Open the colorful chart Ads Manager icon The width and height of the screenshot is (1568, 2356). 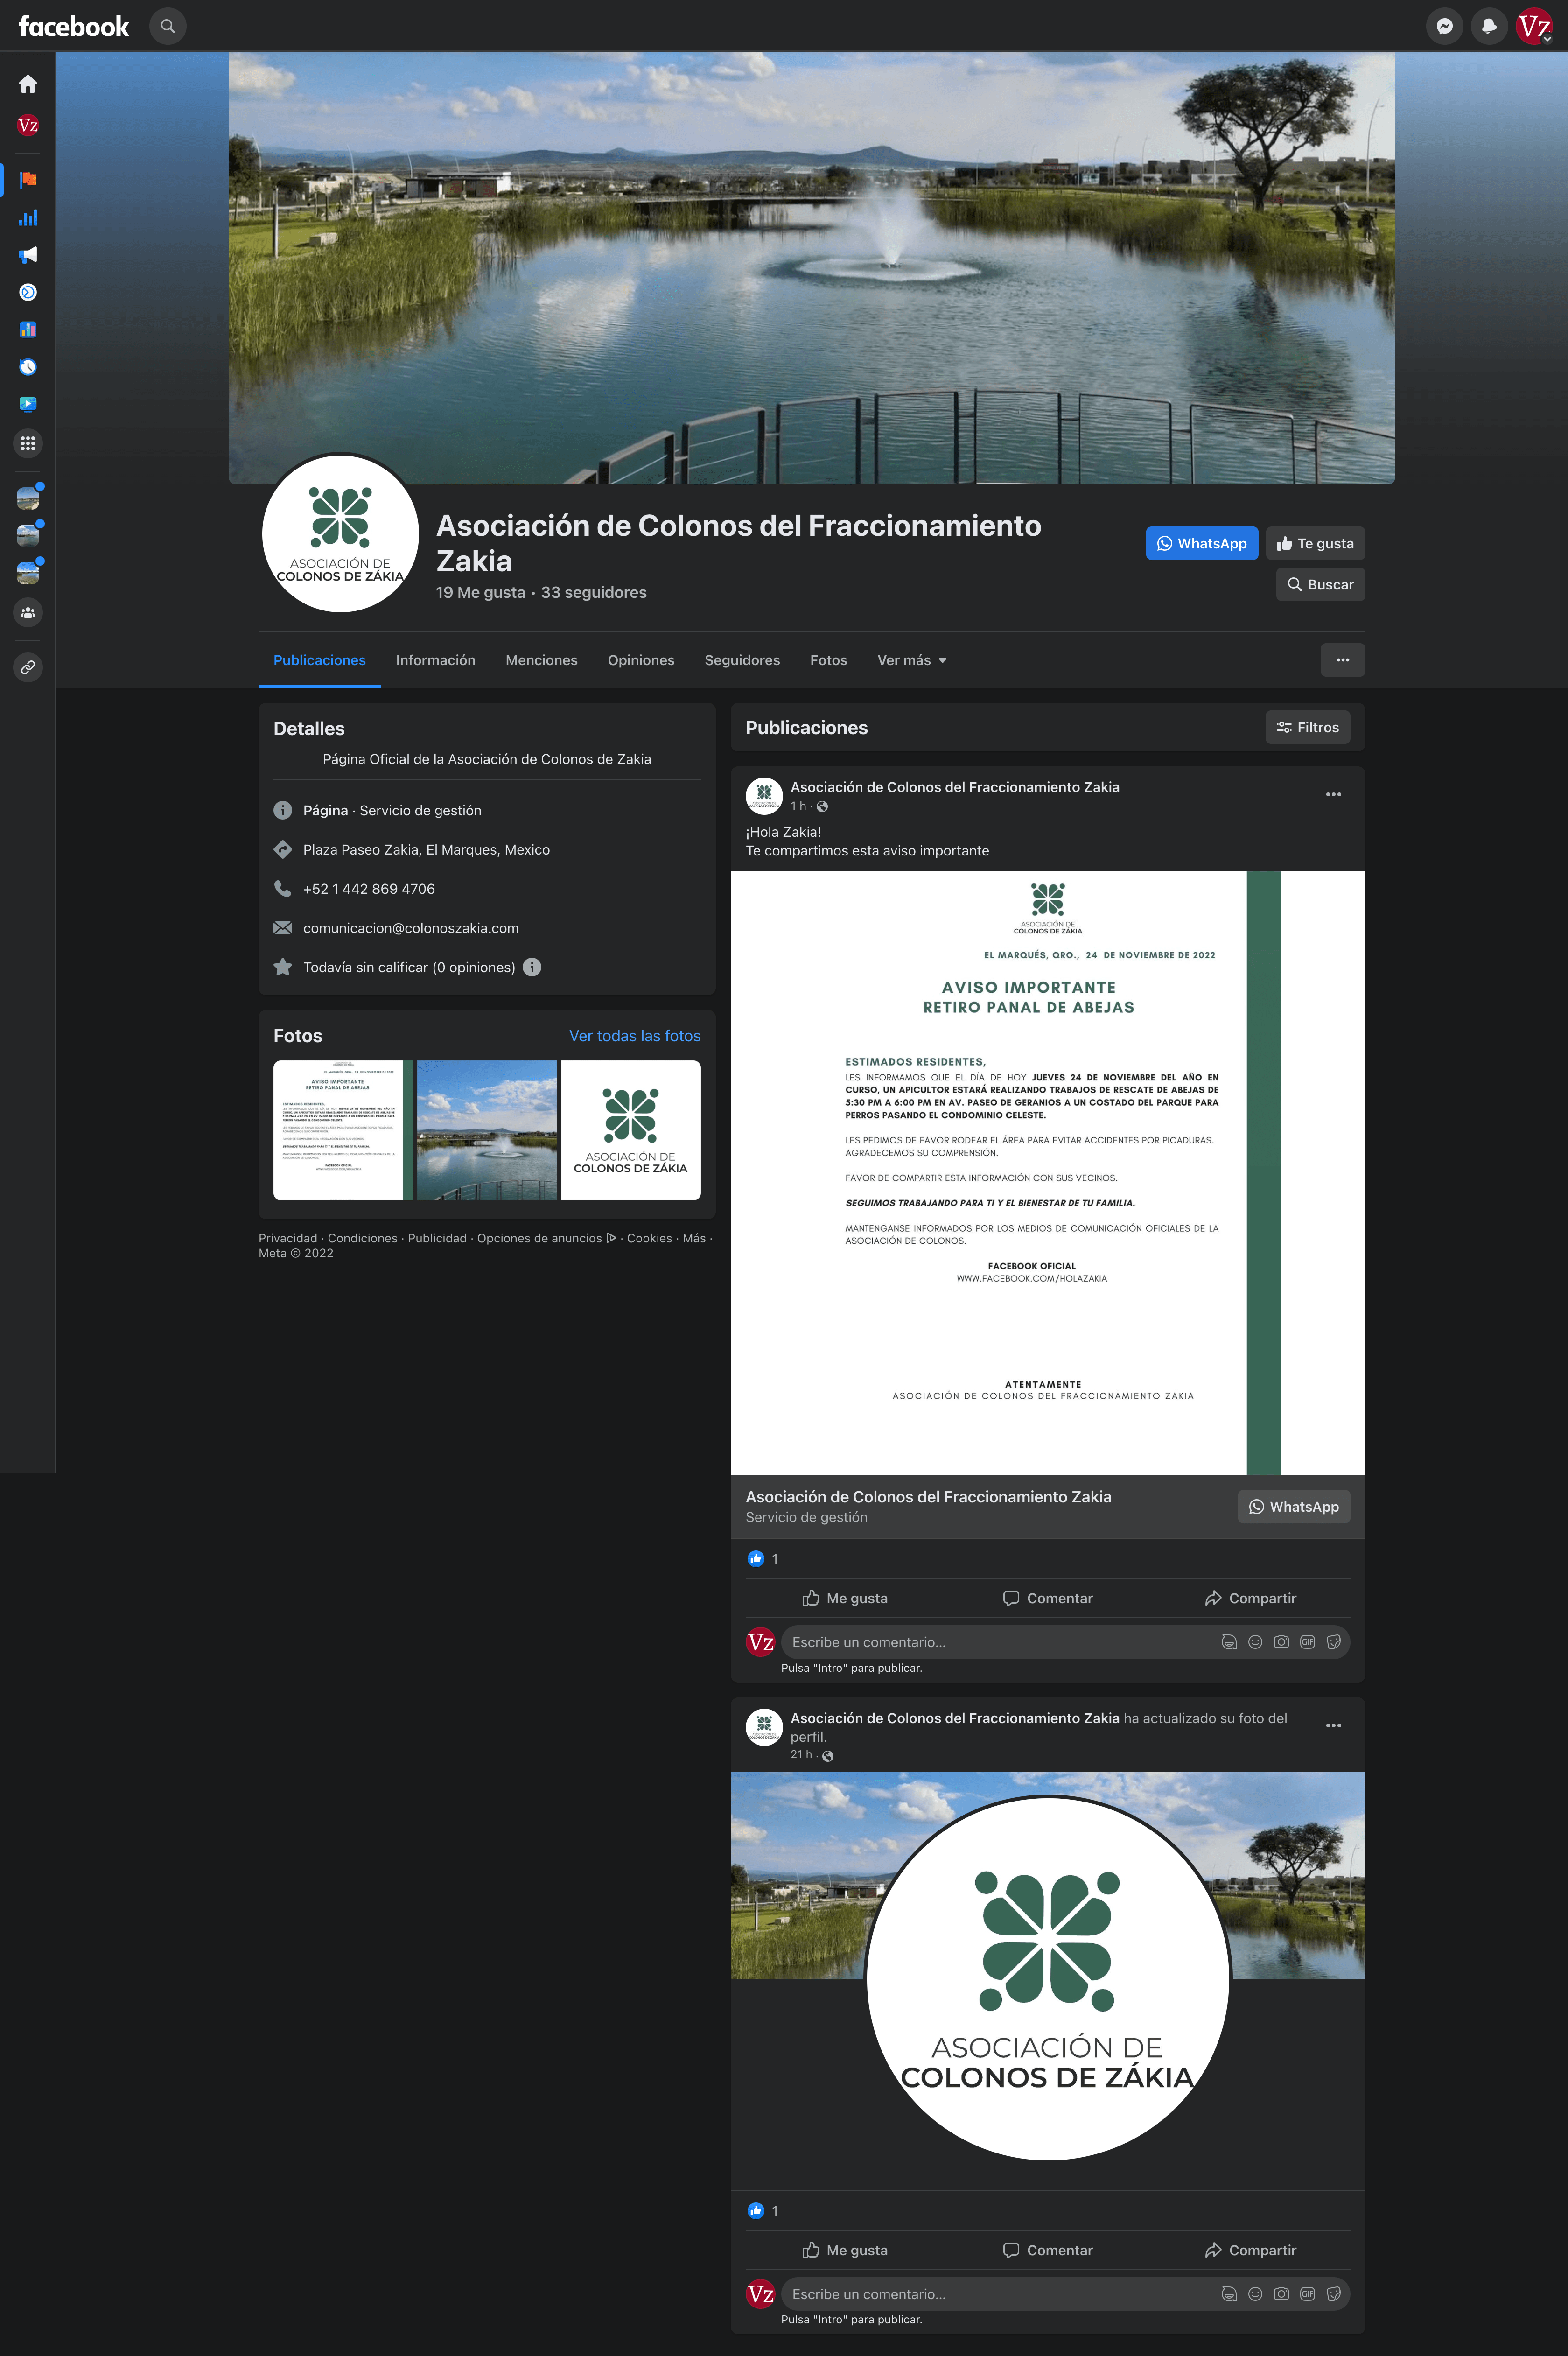point(28,329)
